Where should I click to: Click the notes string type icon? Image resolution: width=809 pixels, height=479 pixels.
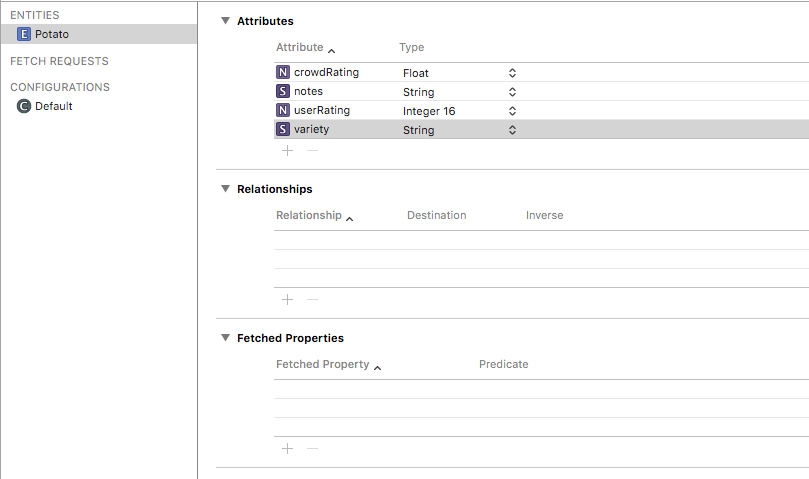(x=283, y=91)
